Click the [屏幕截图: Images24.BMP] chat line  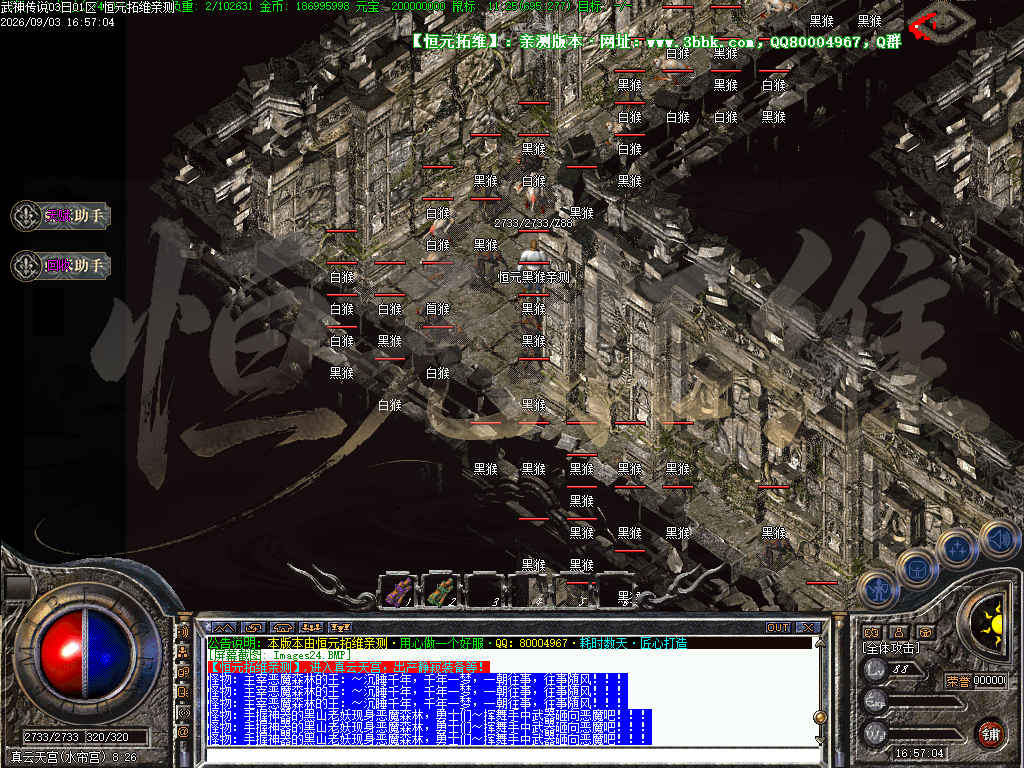(280, 655)
